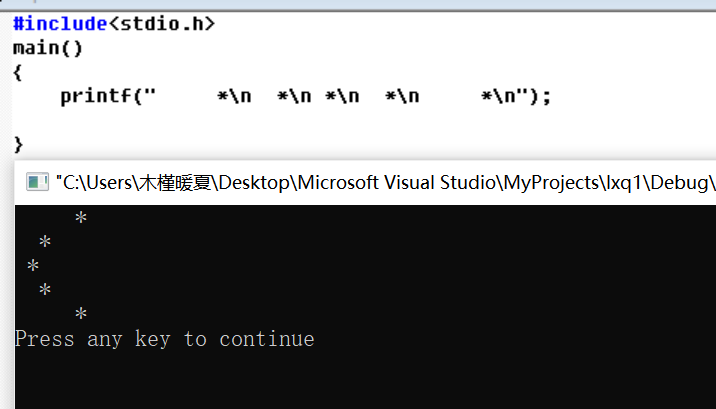Screen dimensions: 716x409
Task: Click the opening curly brace line
Action: tap(18, 72)
